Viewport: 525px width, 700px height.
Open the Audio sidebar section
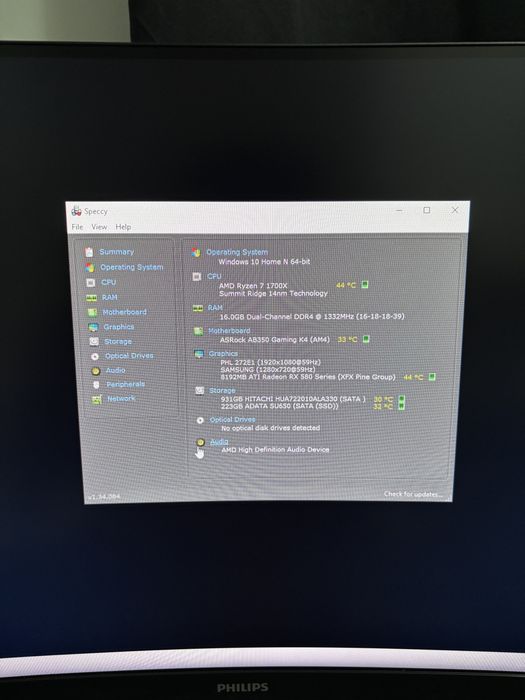(115, 370)
